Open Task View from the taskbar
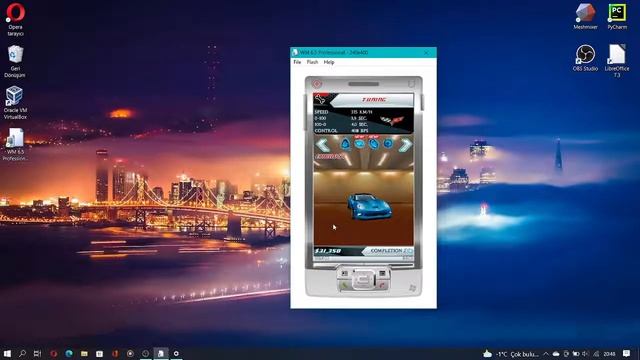 [38, 353]
